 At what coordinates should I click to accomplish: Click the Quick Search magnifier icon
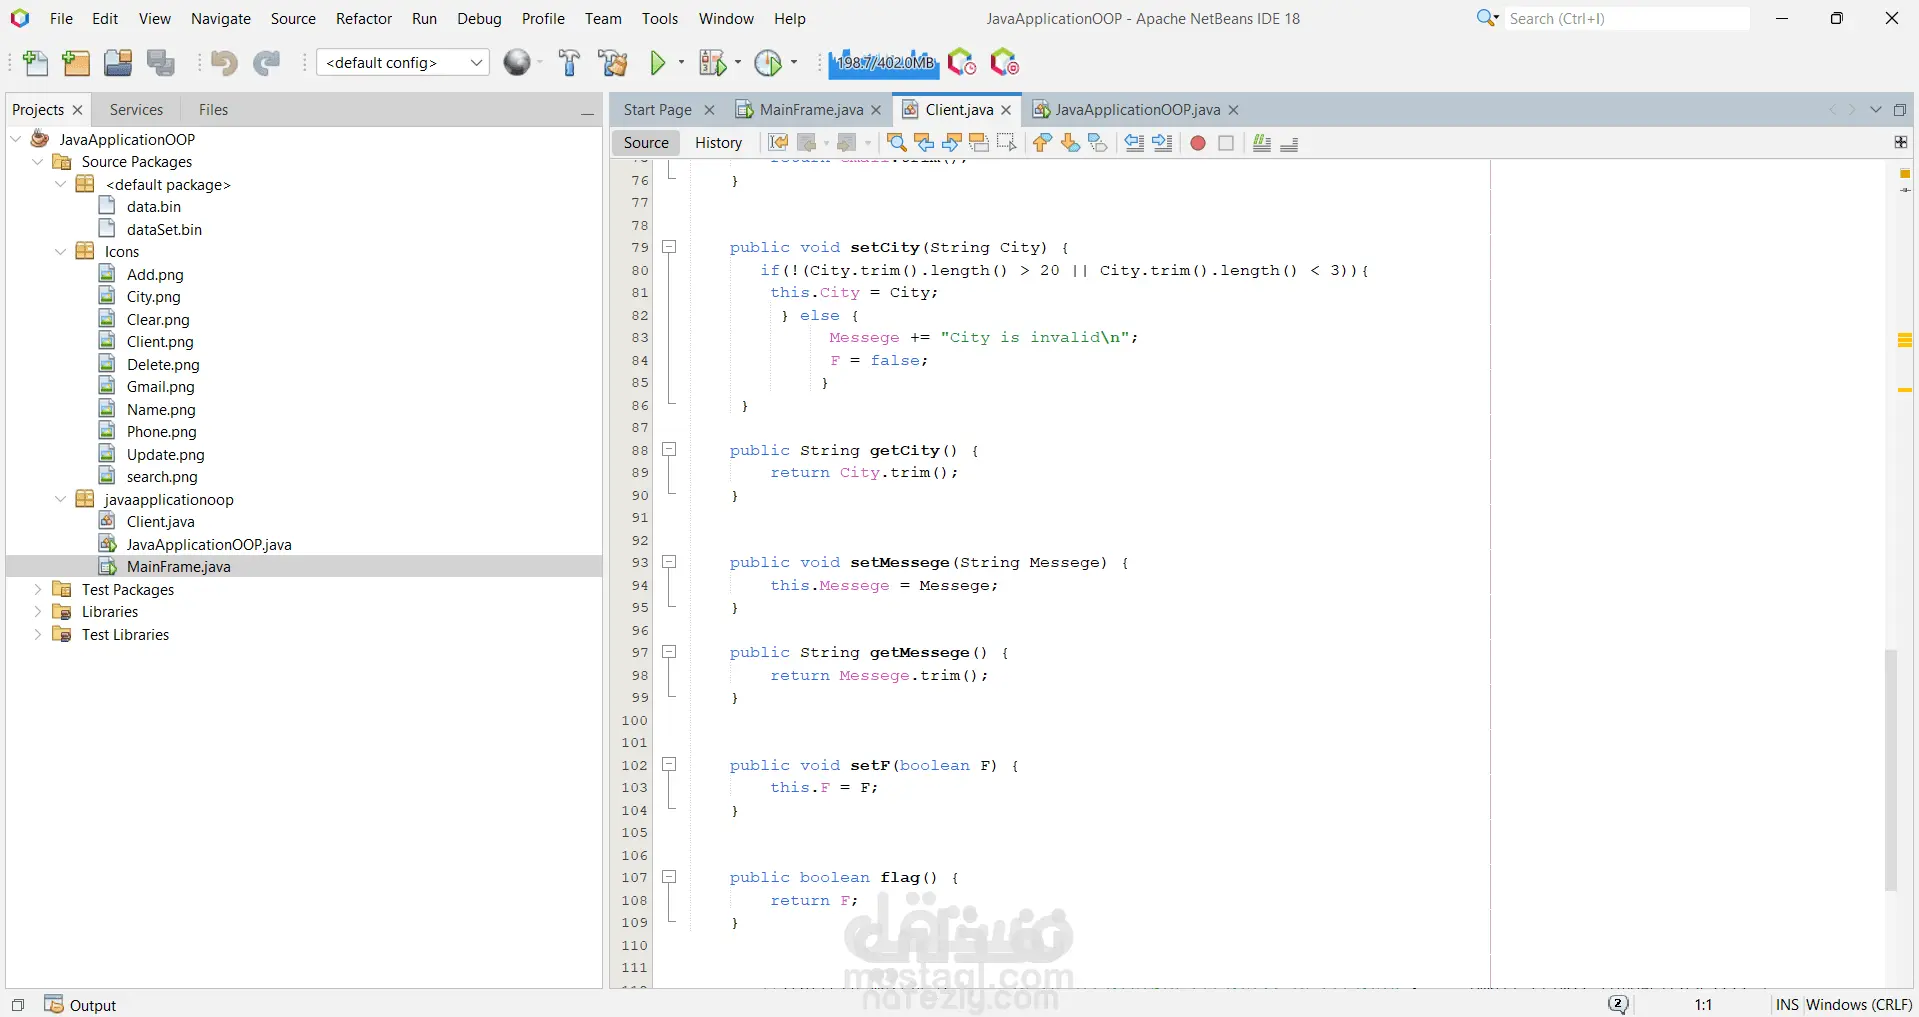click(1487, 18)
